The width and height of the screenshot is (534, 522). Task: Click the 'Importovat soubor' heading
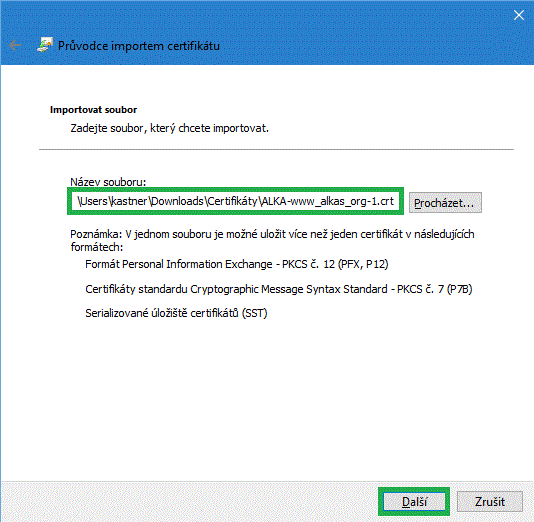point(93,110)
